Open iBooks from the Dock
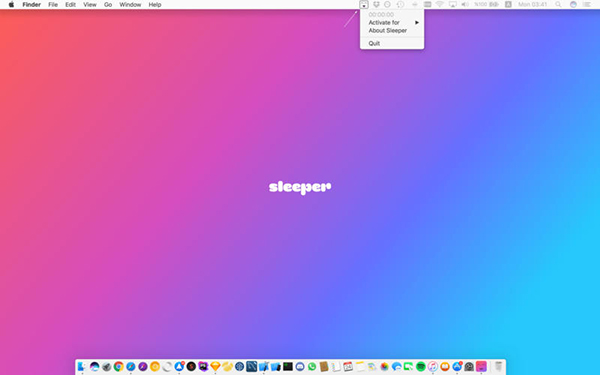The image size is (600, 375). point(445,367)
